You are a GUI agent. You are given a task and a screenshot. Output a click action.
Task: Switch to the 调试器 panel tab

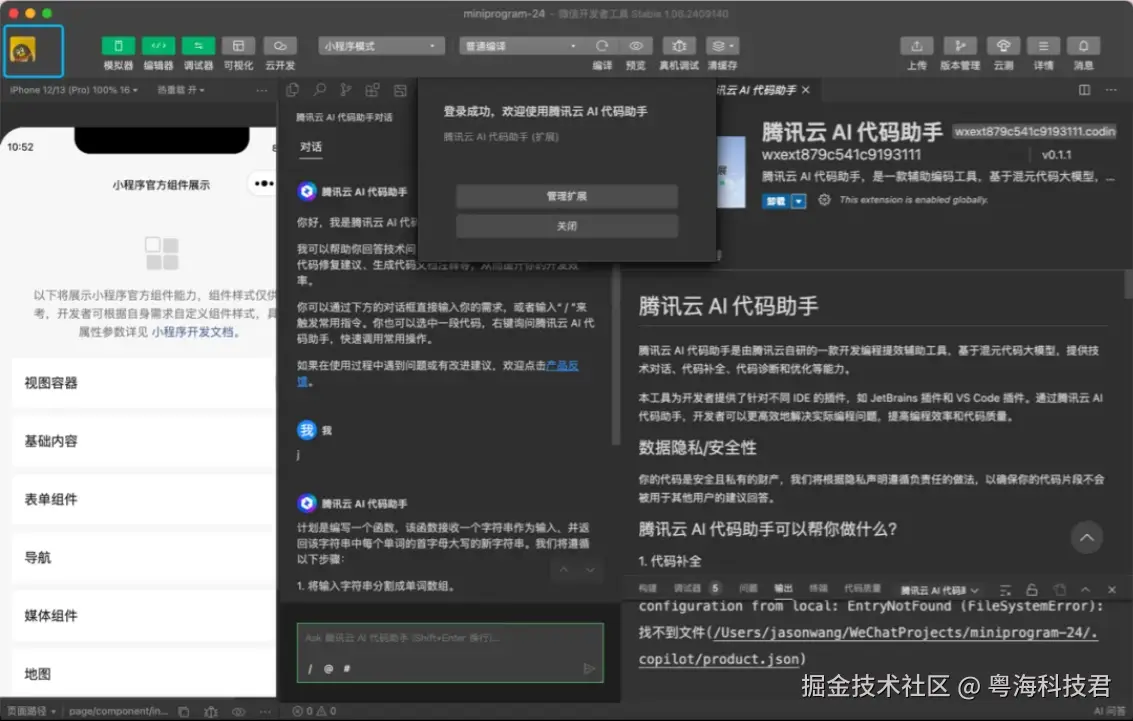click(x=687, y=589)
